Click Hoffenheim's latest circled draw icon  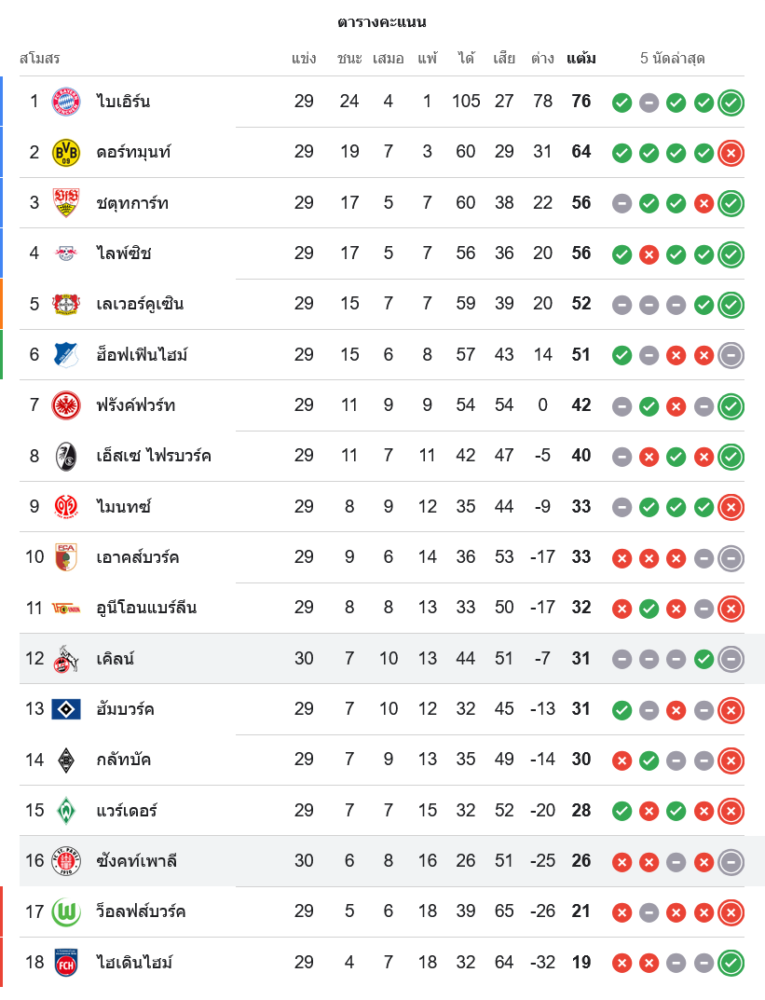tap(731, 354)
